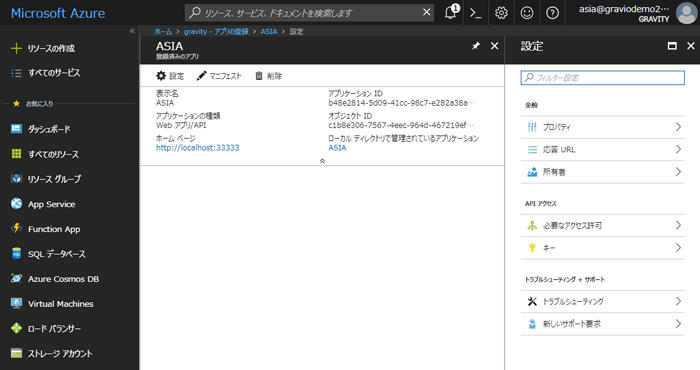
Task: Pin the ASIA blade with pin icon
Action: coord(476,46)
